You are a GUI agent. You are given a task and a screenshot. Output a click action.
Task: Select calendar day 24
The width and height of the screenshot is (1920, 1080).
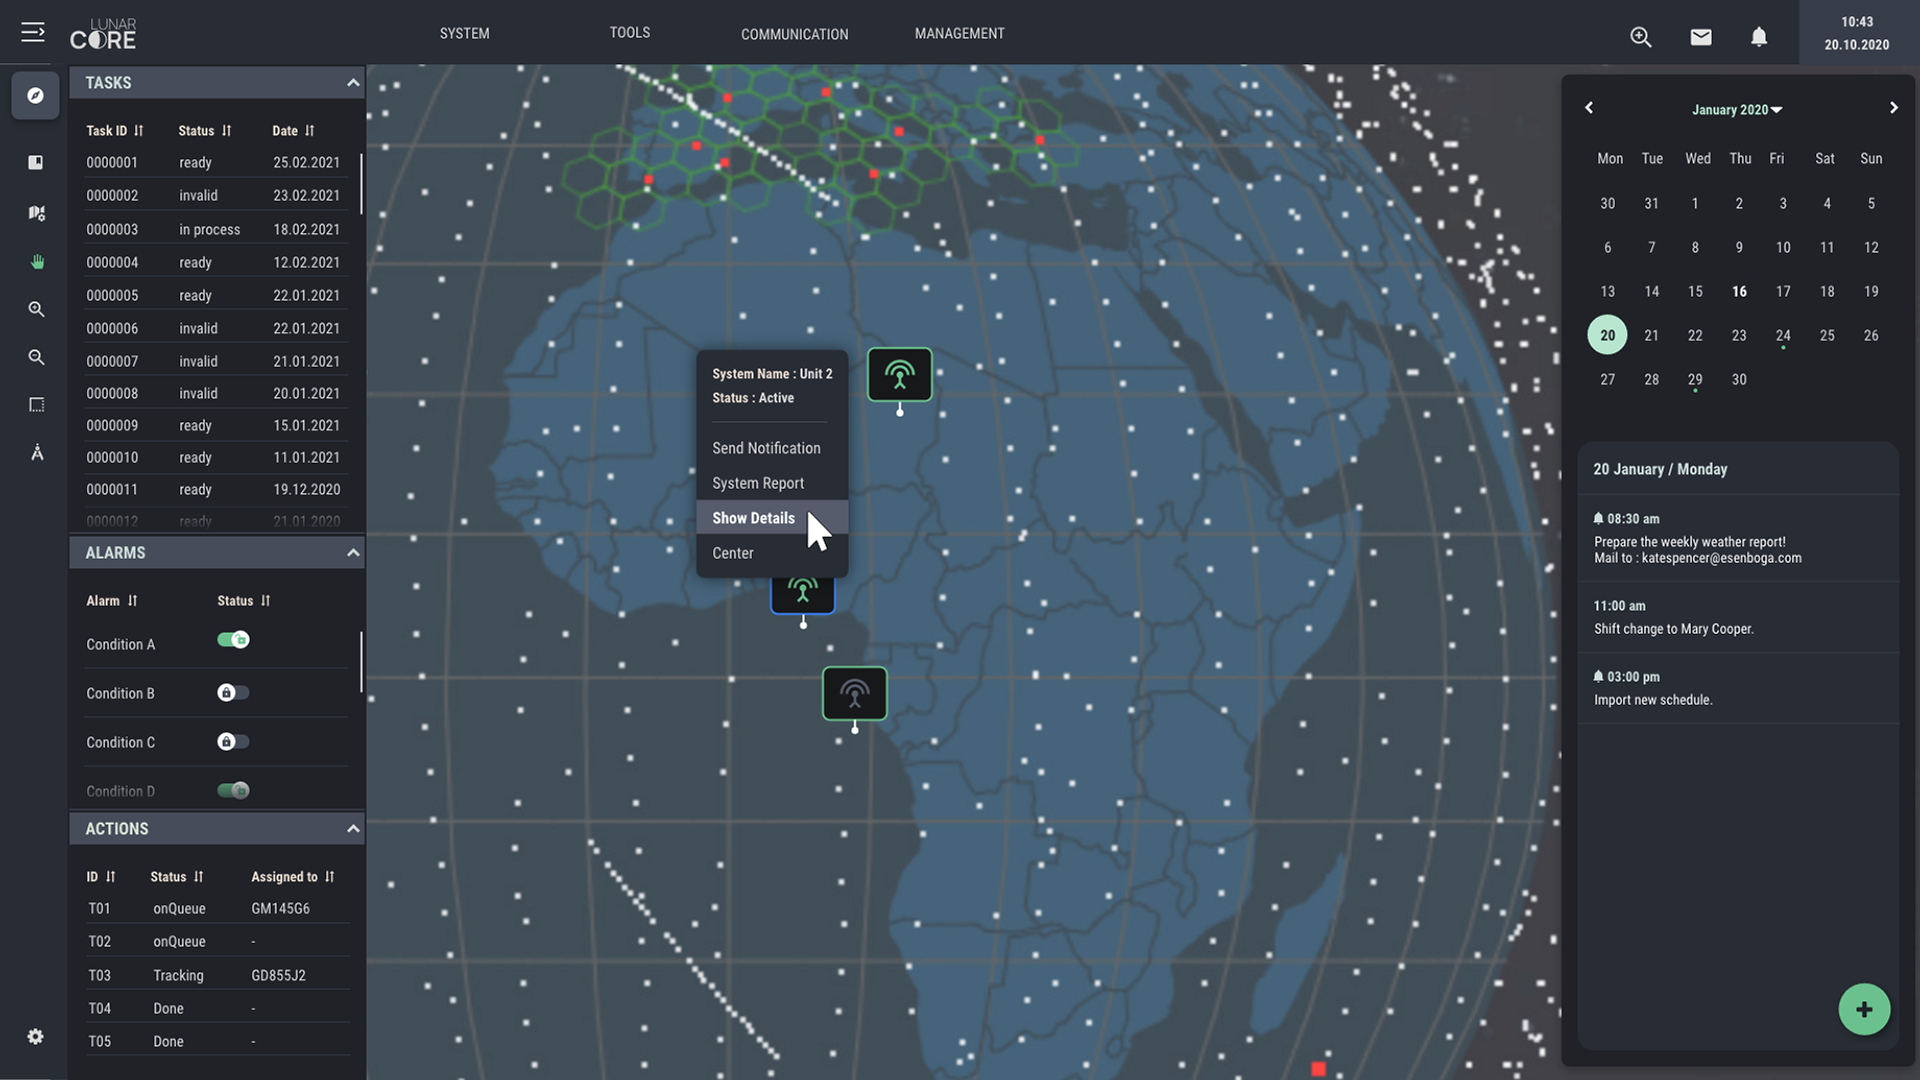[x=1783, y=336]
